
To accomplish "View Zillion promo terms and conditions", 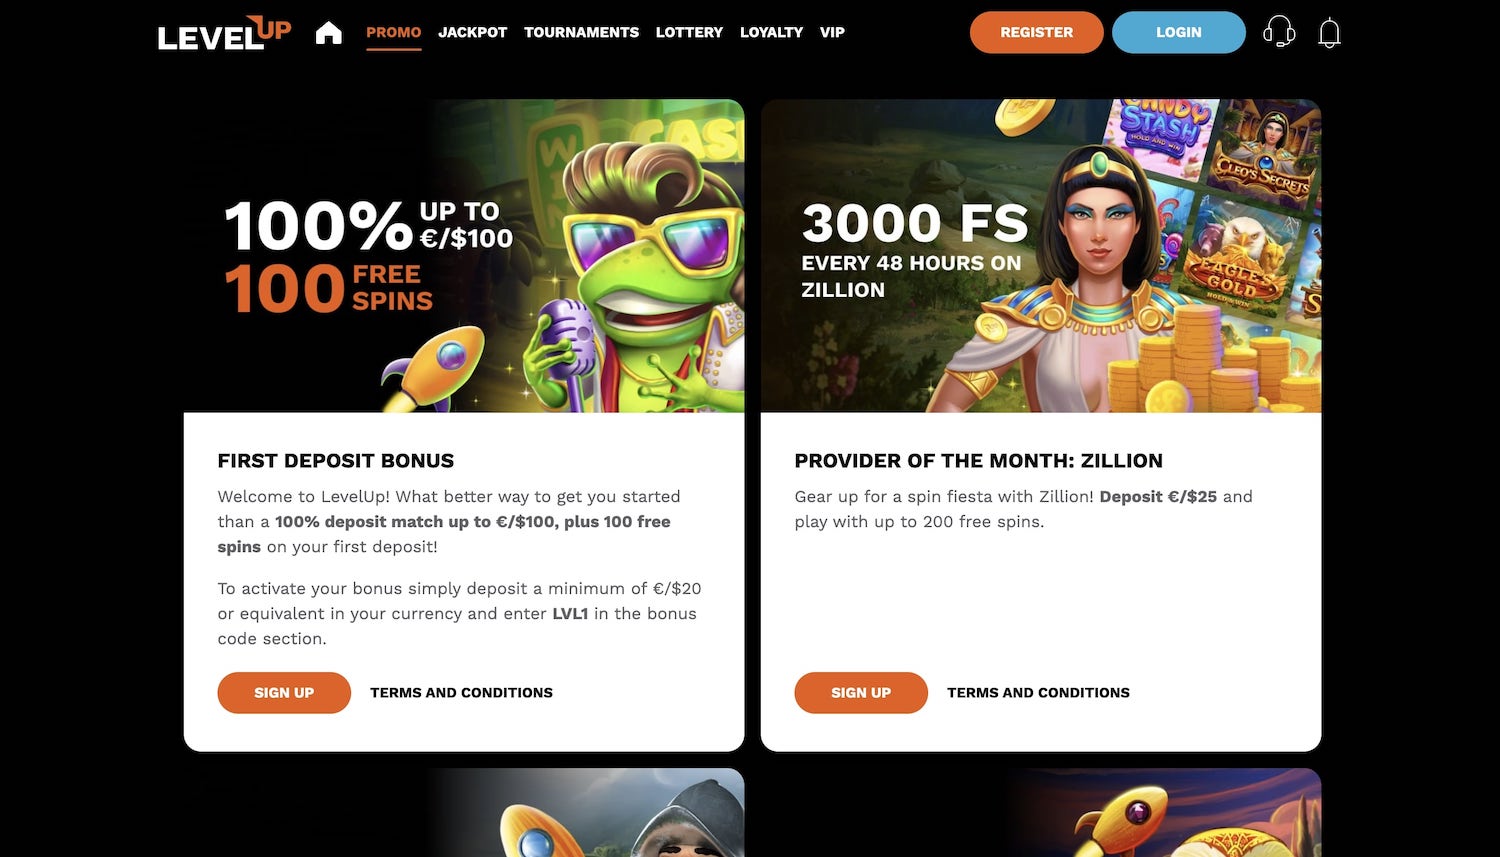I will point(1038,692).
